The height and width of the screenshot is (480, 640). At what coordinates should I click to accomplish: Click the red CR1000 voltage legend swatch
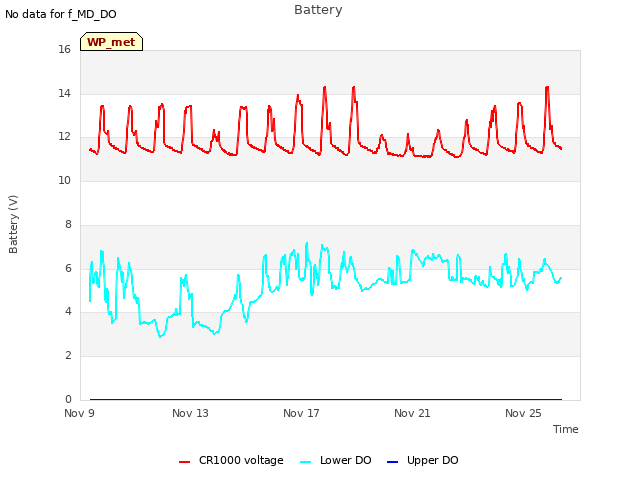tap(184, 462)
